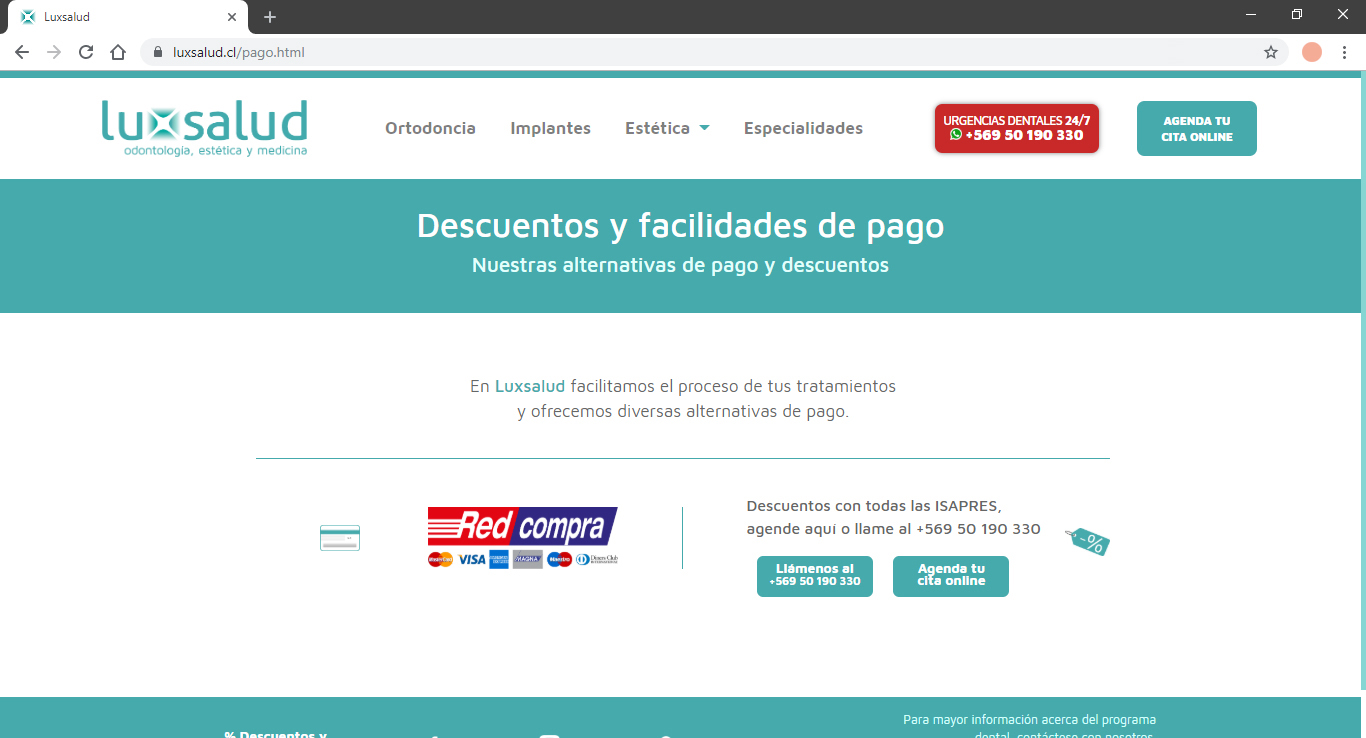The height and width of the screenshot is (738, 1366).
Task: Open the Ortodoncia menu item
Action: [430, 128]
